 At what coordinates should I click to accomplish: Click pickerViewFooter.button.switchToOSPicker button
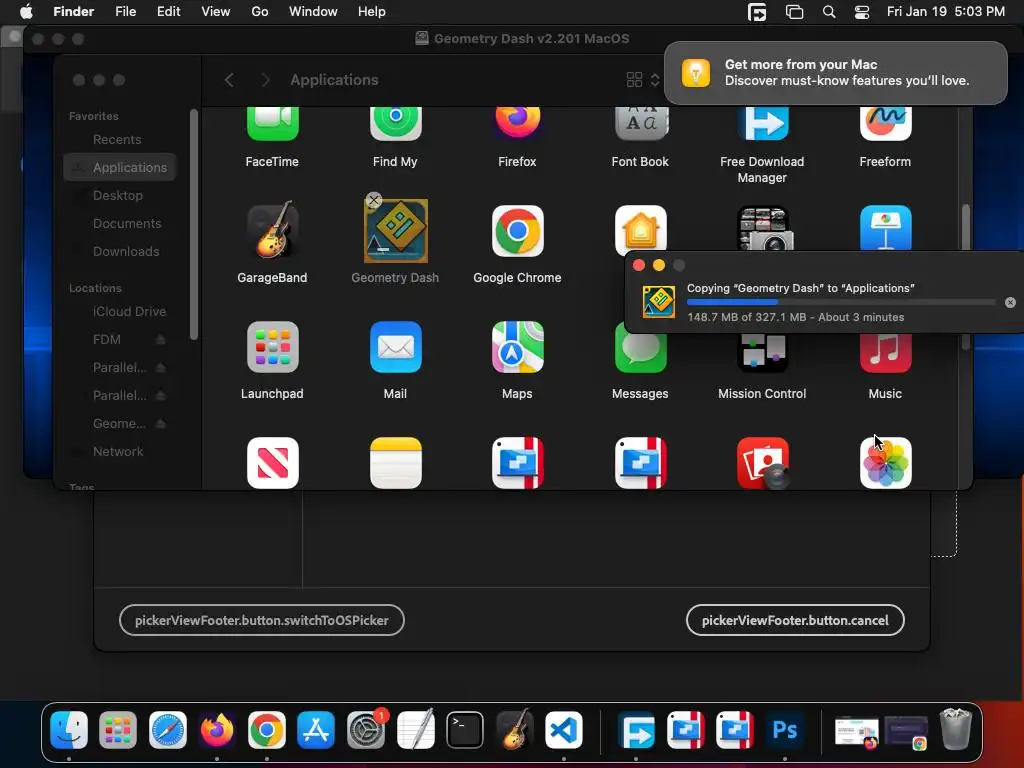(x=262, y=620)
